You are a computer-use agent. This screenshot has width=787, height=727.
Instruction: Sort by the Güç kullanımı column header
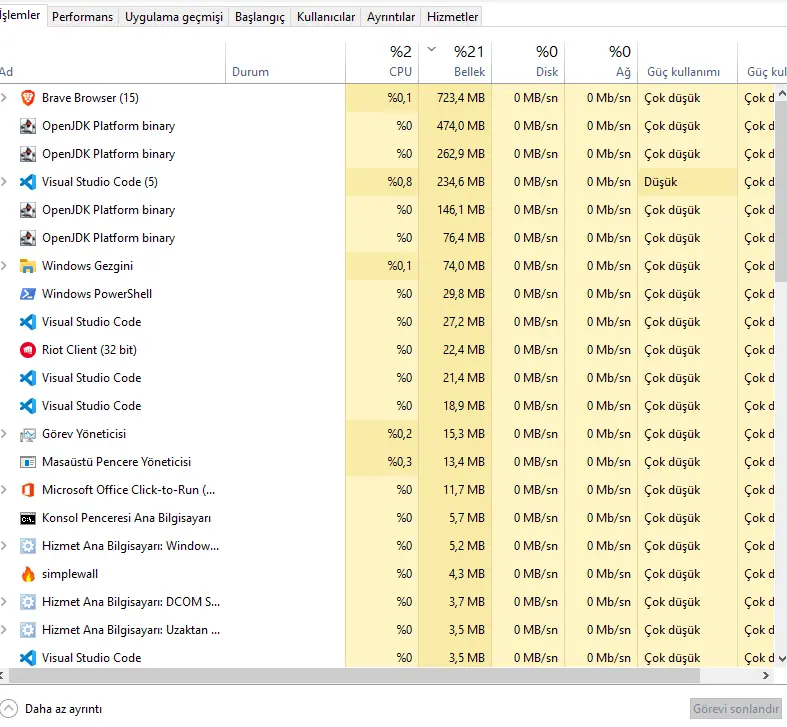pos(688,62)
